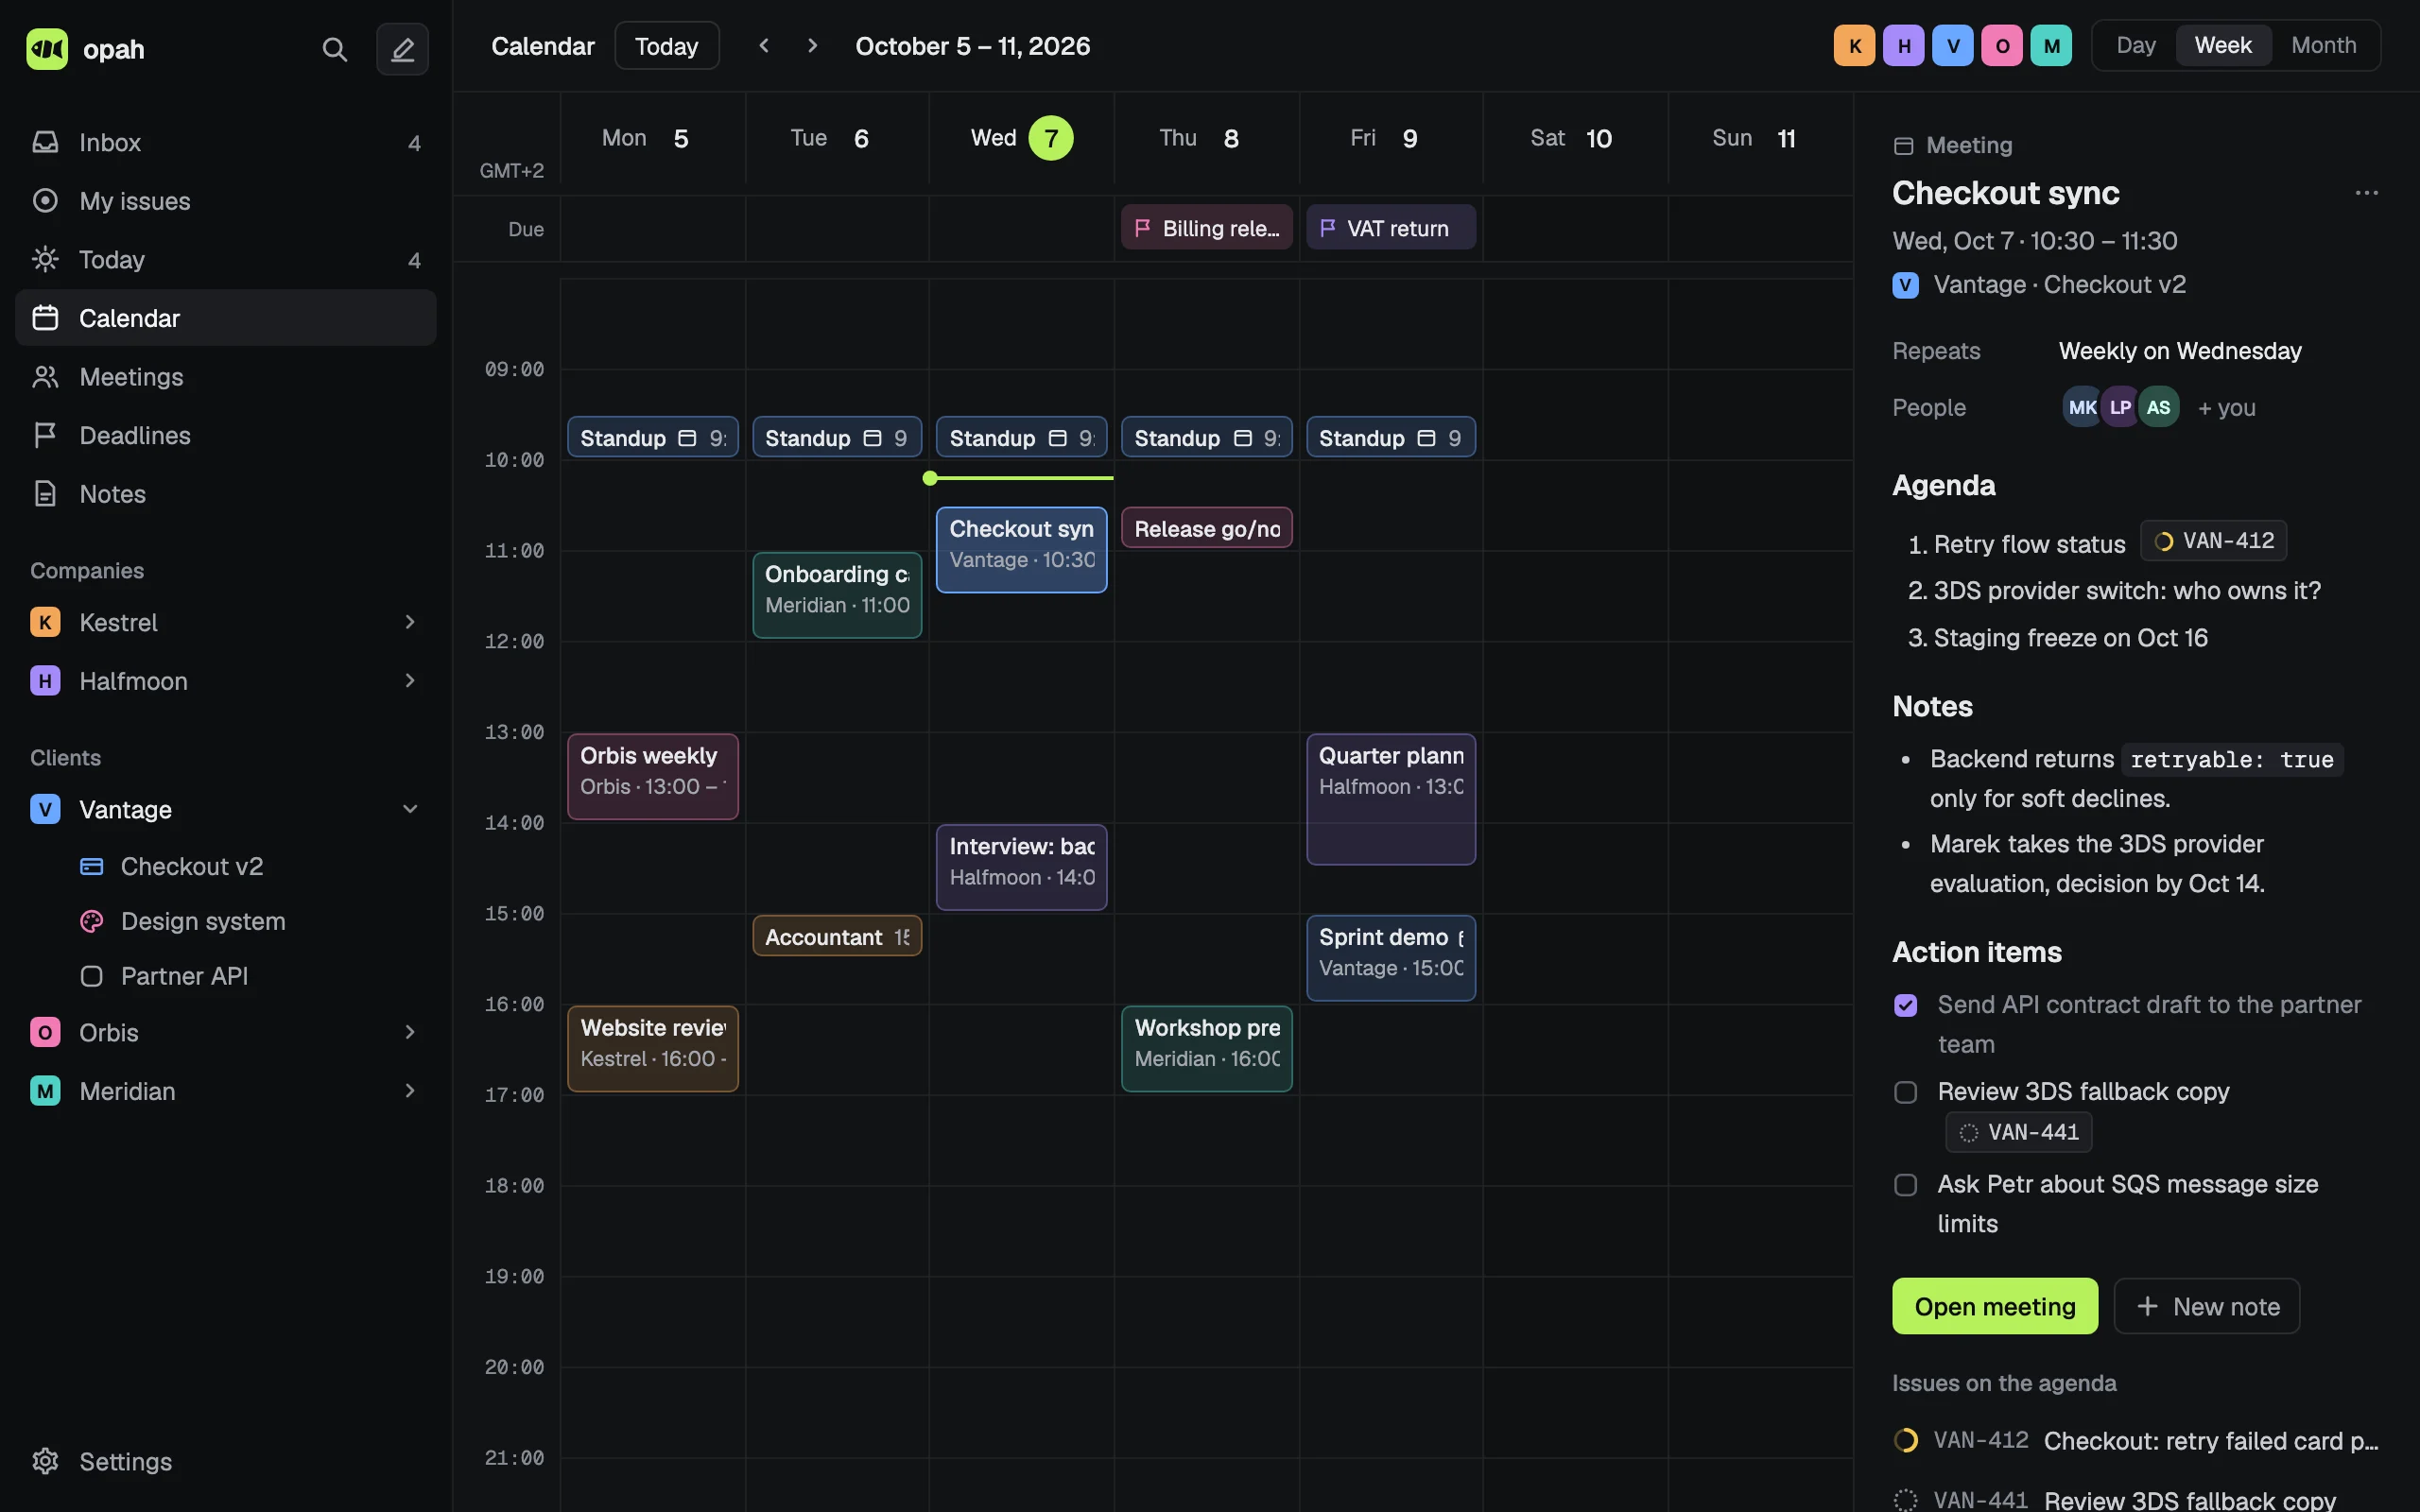The height and width of the screenshot is (1512, 2420).
Task: Open VAN-412 Checkout retry issue row
Action: click(x=2136, y=1440)
